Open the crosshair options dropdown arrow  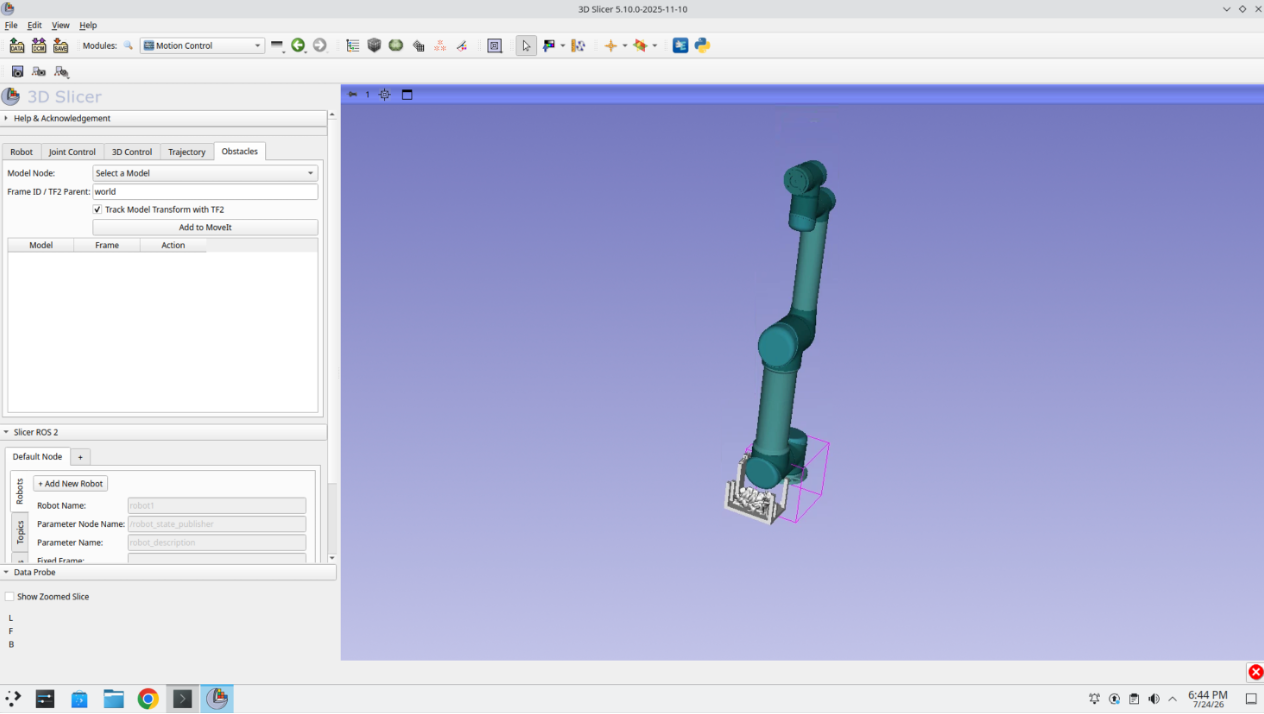coord(625,46)
